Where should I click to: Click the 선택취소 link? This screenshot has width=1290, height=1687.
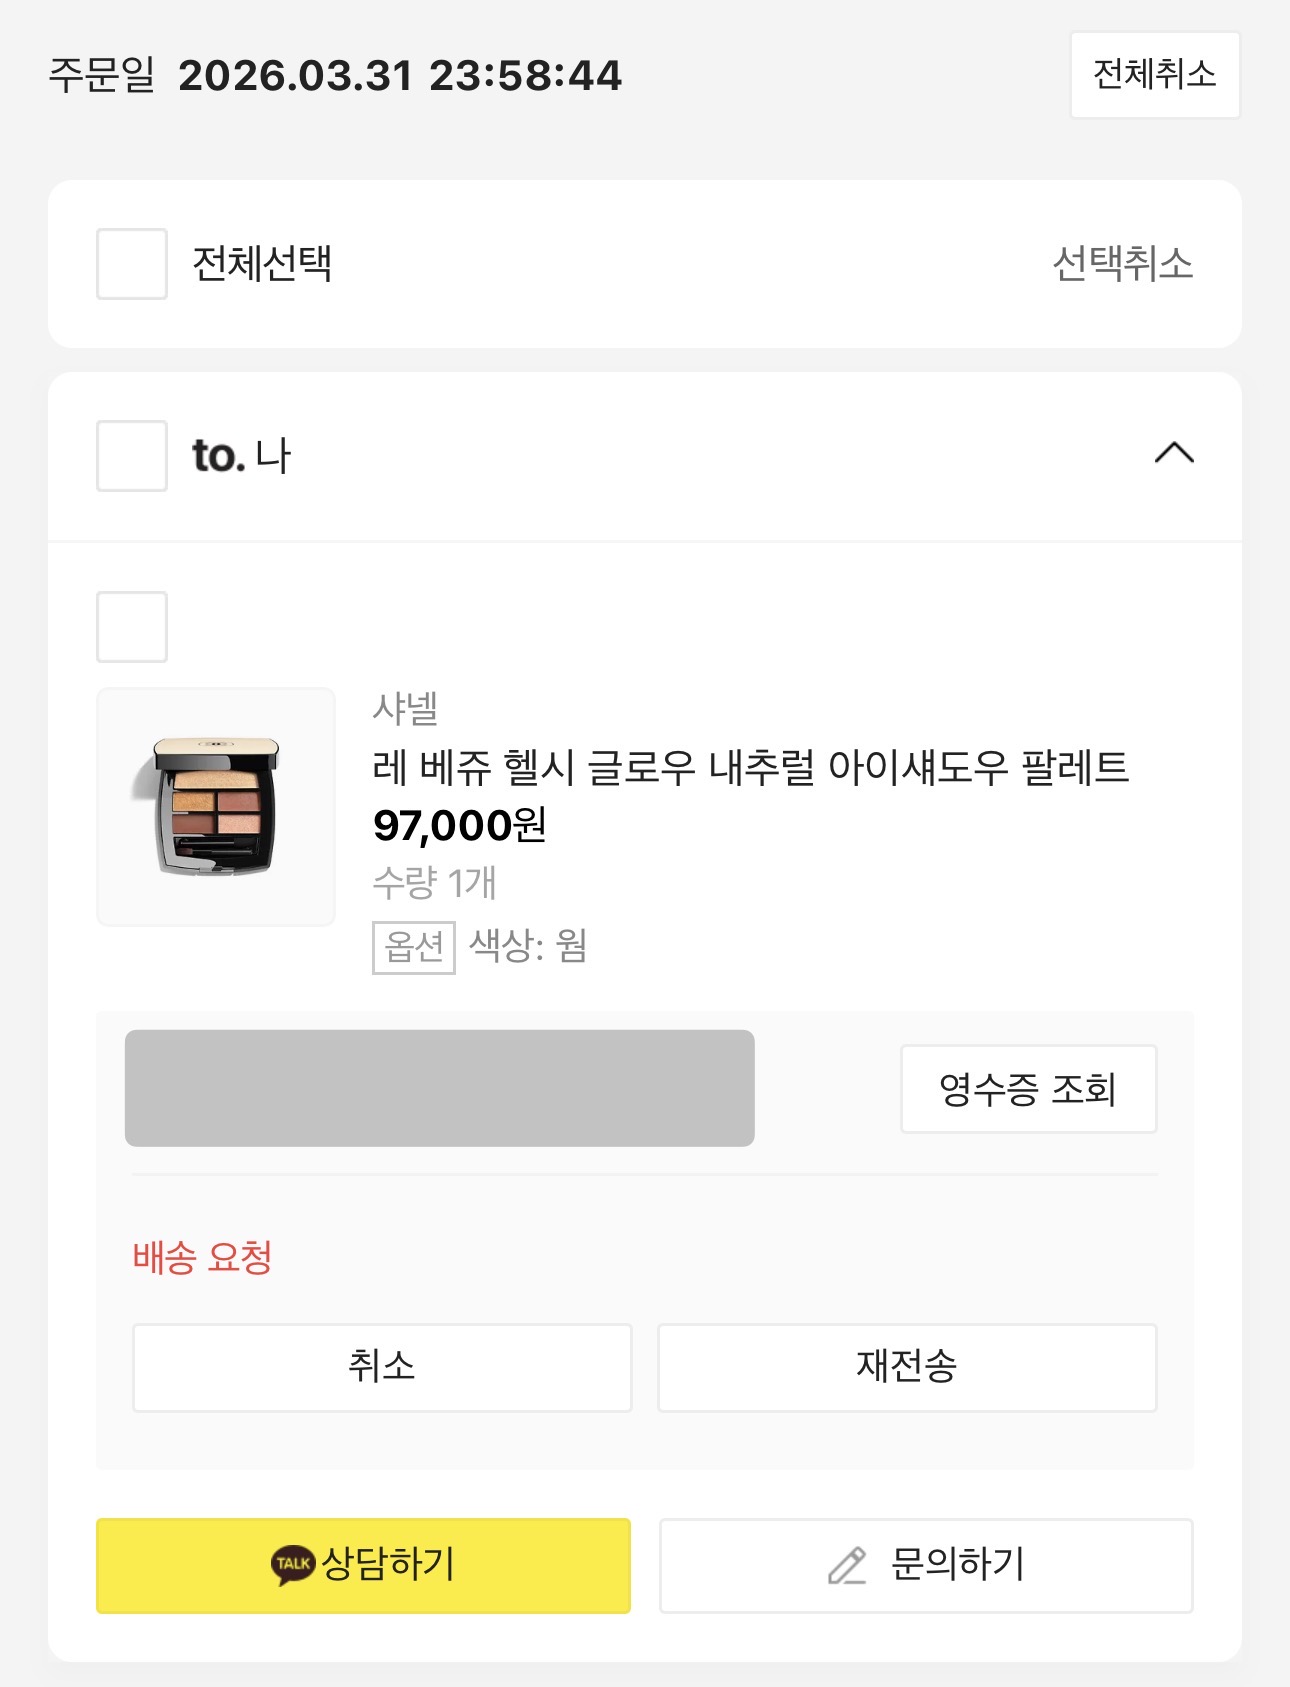1122,264
